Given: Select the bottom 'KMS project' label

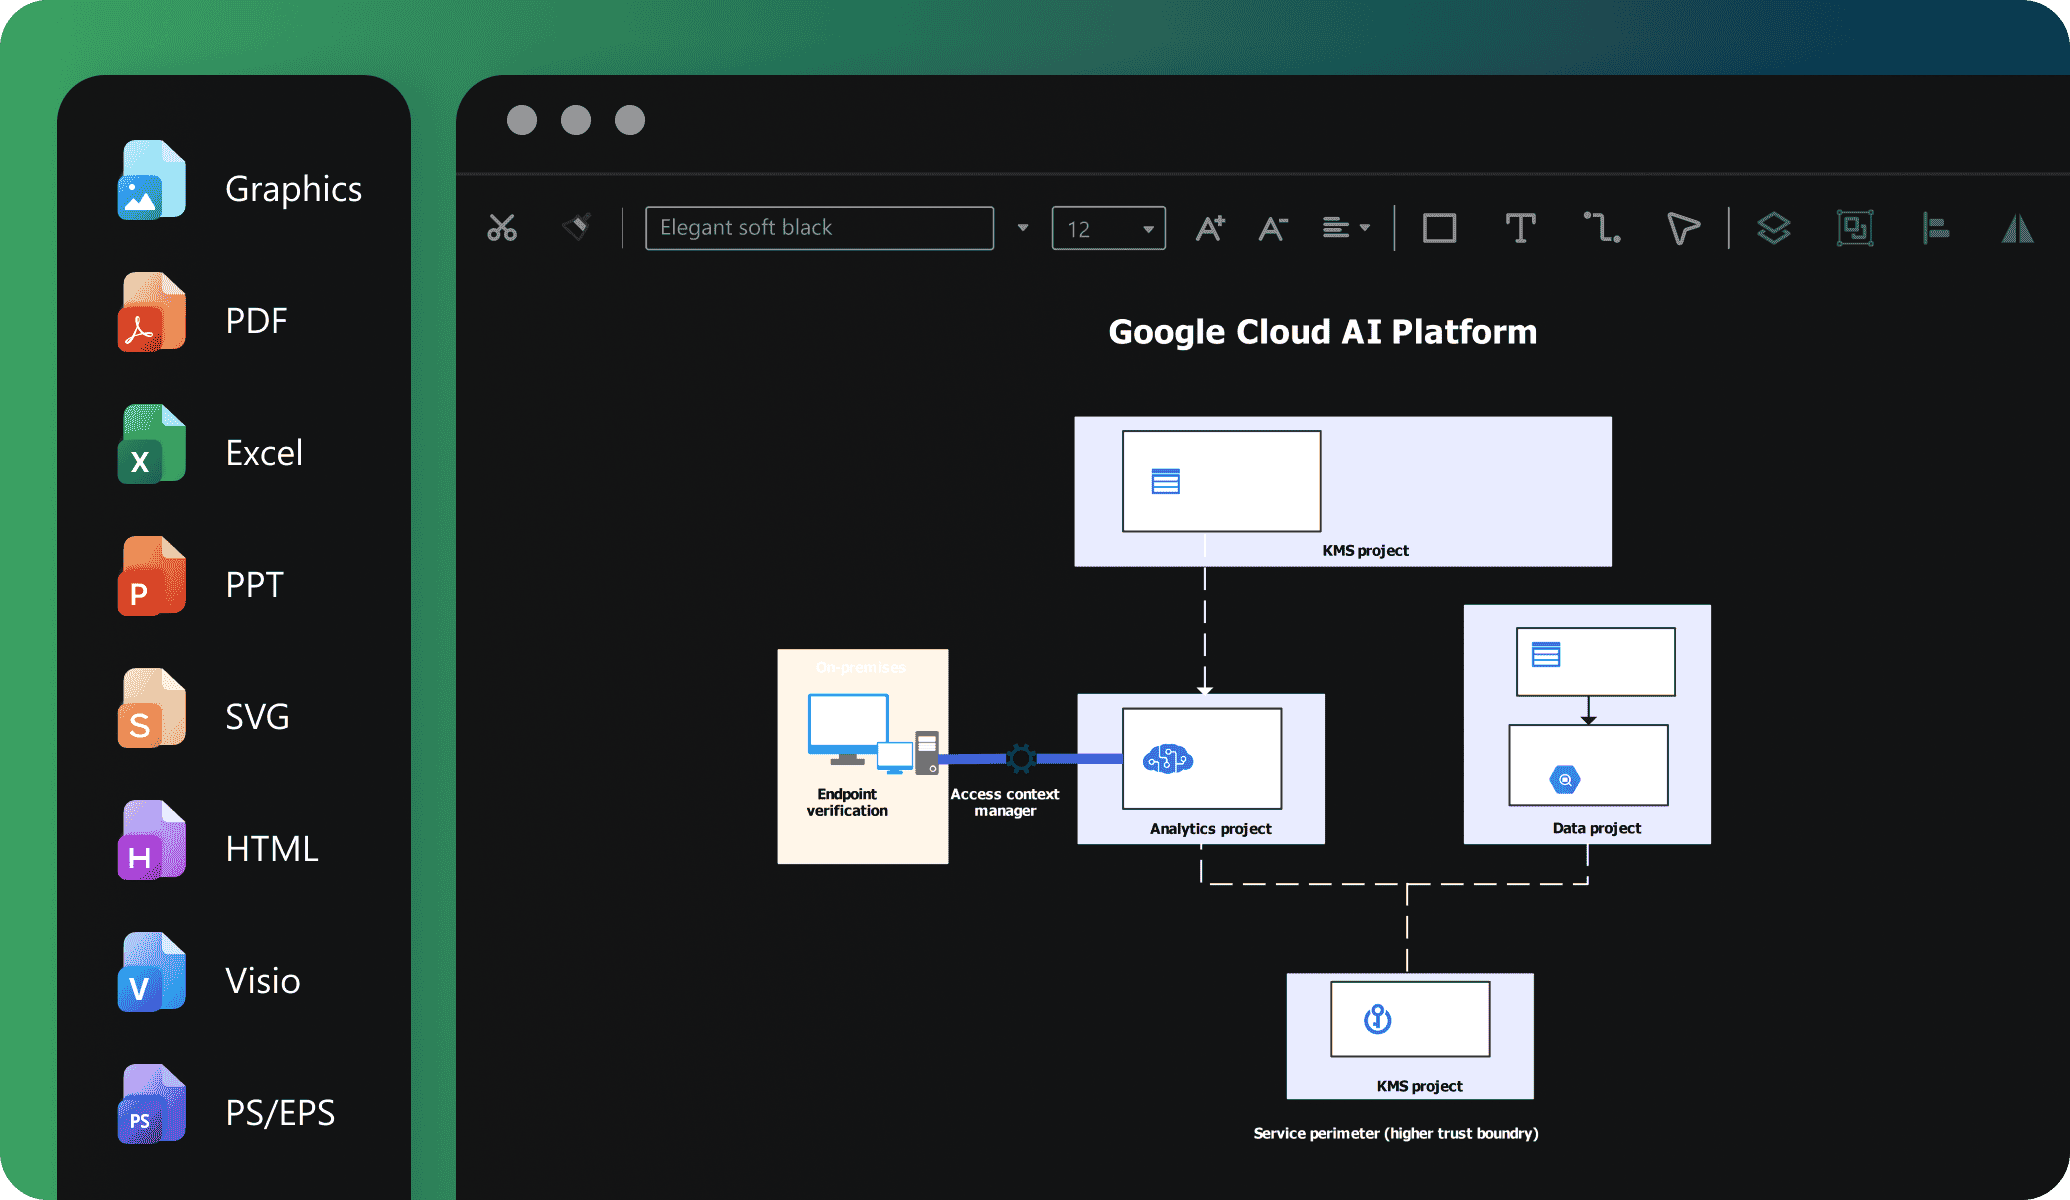Looking at the screenshot, I should (1419, 1086).
